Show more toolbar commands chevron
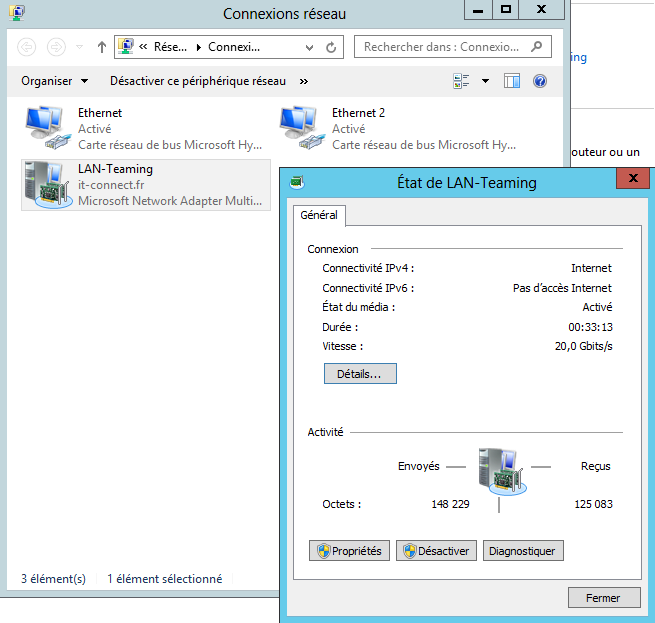The height and width of the screenshot is (623, 655). tap(303, 81)
